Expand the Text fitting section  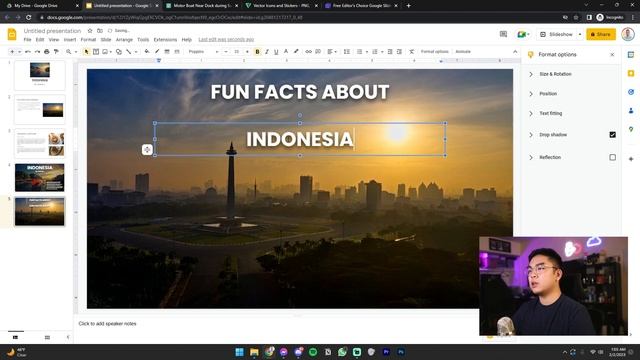coord(531,113)
